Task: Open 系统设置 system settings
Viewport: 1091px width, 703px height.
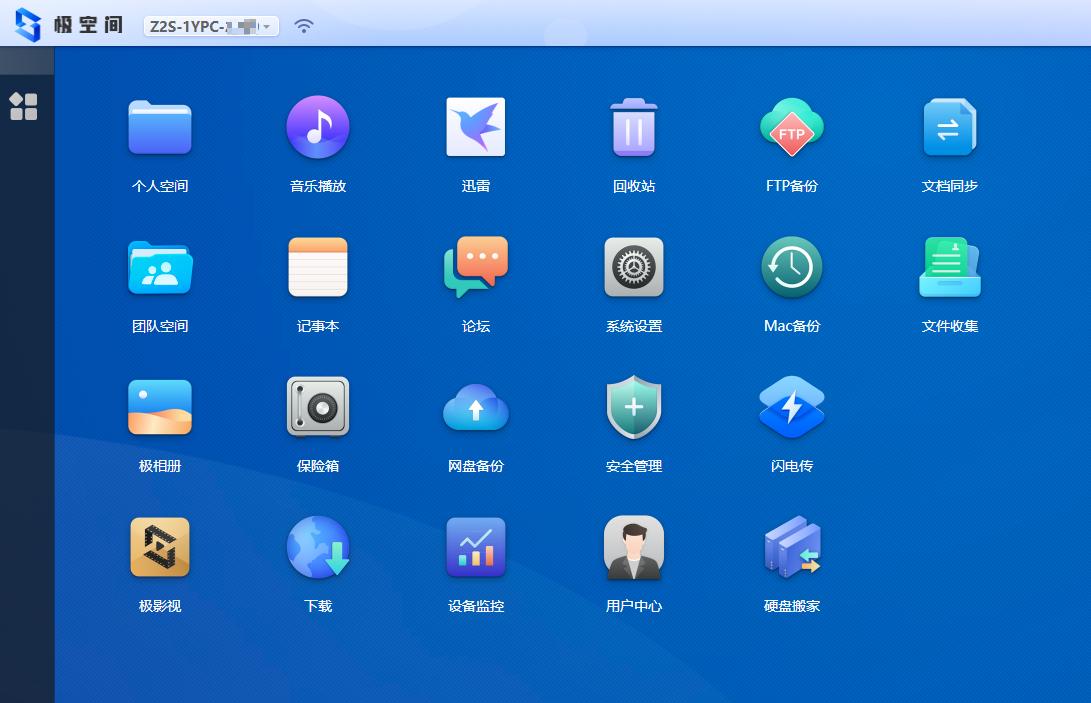Action: (634, 268)
